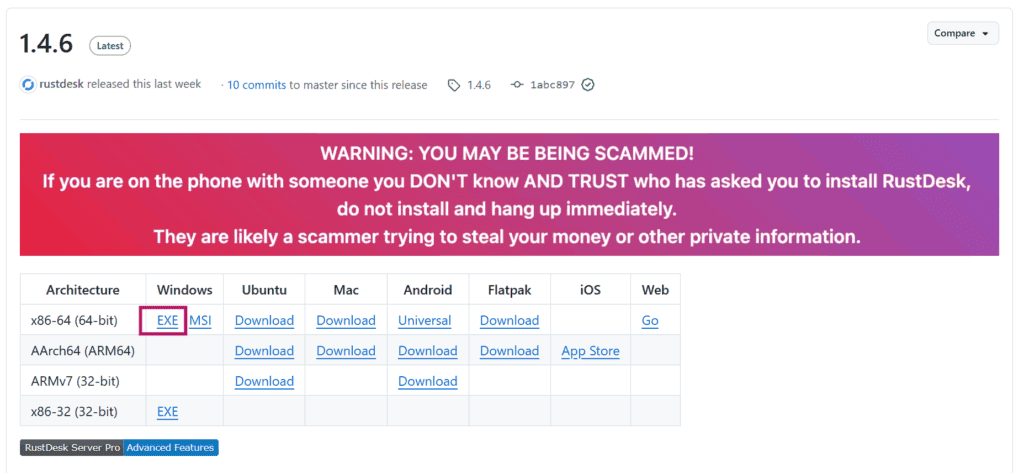Screen dimensions: 1024x473
Task: Open the iOS App Store link
Action: 590,351
